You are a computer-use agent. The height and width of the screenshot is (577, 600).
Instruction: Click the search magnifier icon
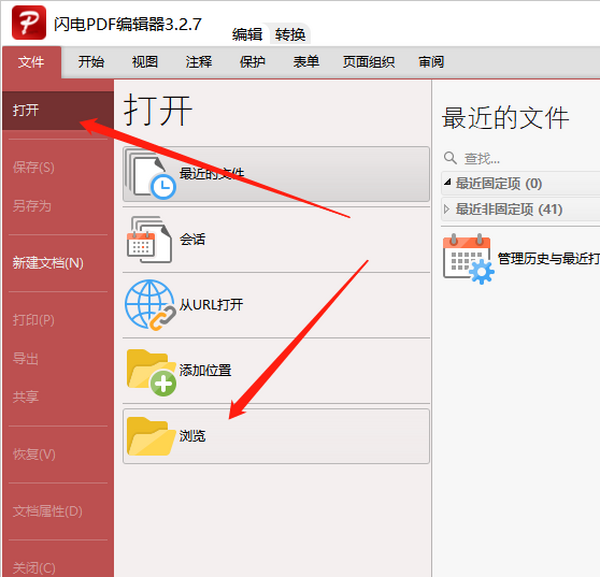pos(450,158)
